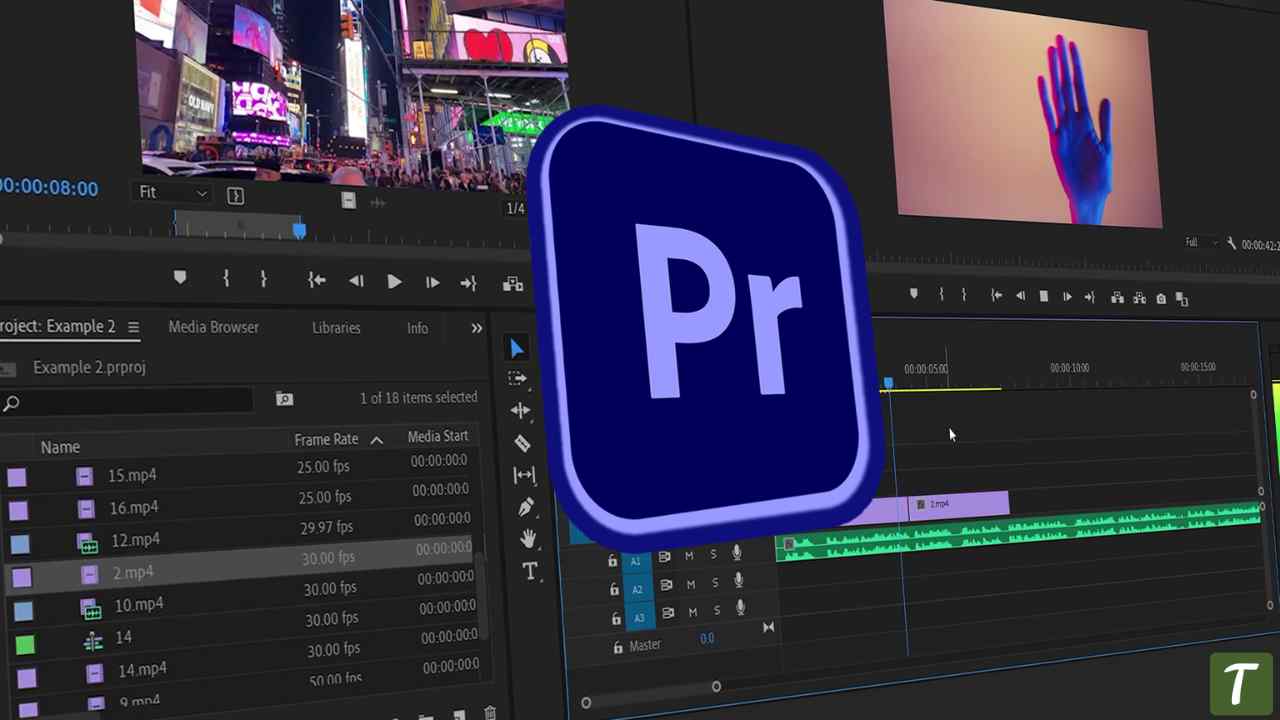
Task: Step back one frame in Source monitor
Action: 356,282
